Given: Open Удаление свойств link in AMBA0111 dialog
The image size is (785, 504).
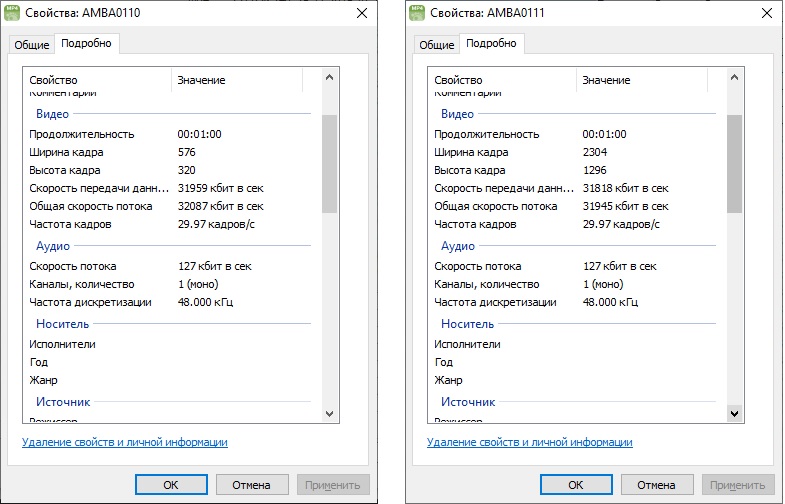Looking at the screenshot, I should [x=530, y=442].
